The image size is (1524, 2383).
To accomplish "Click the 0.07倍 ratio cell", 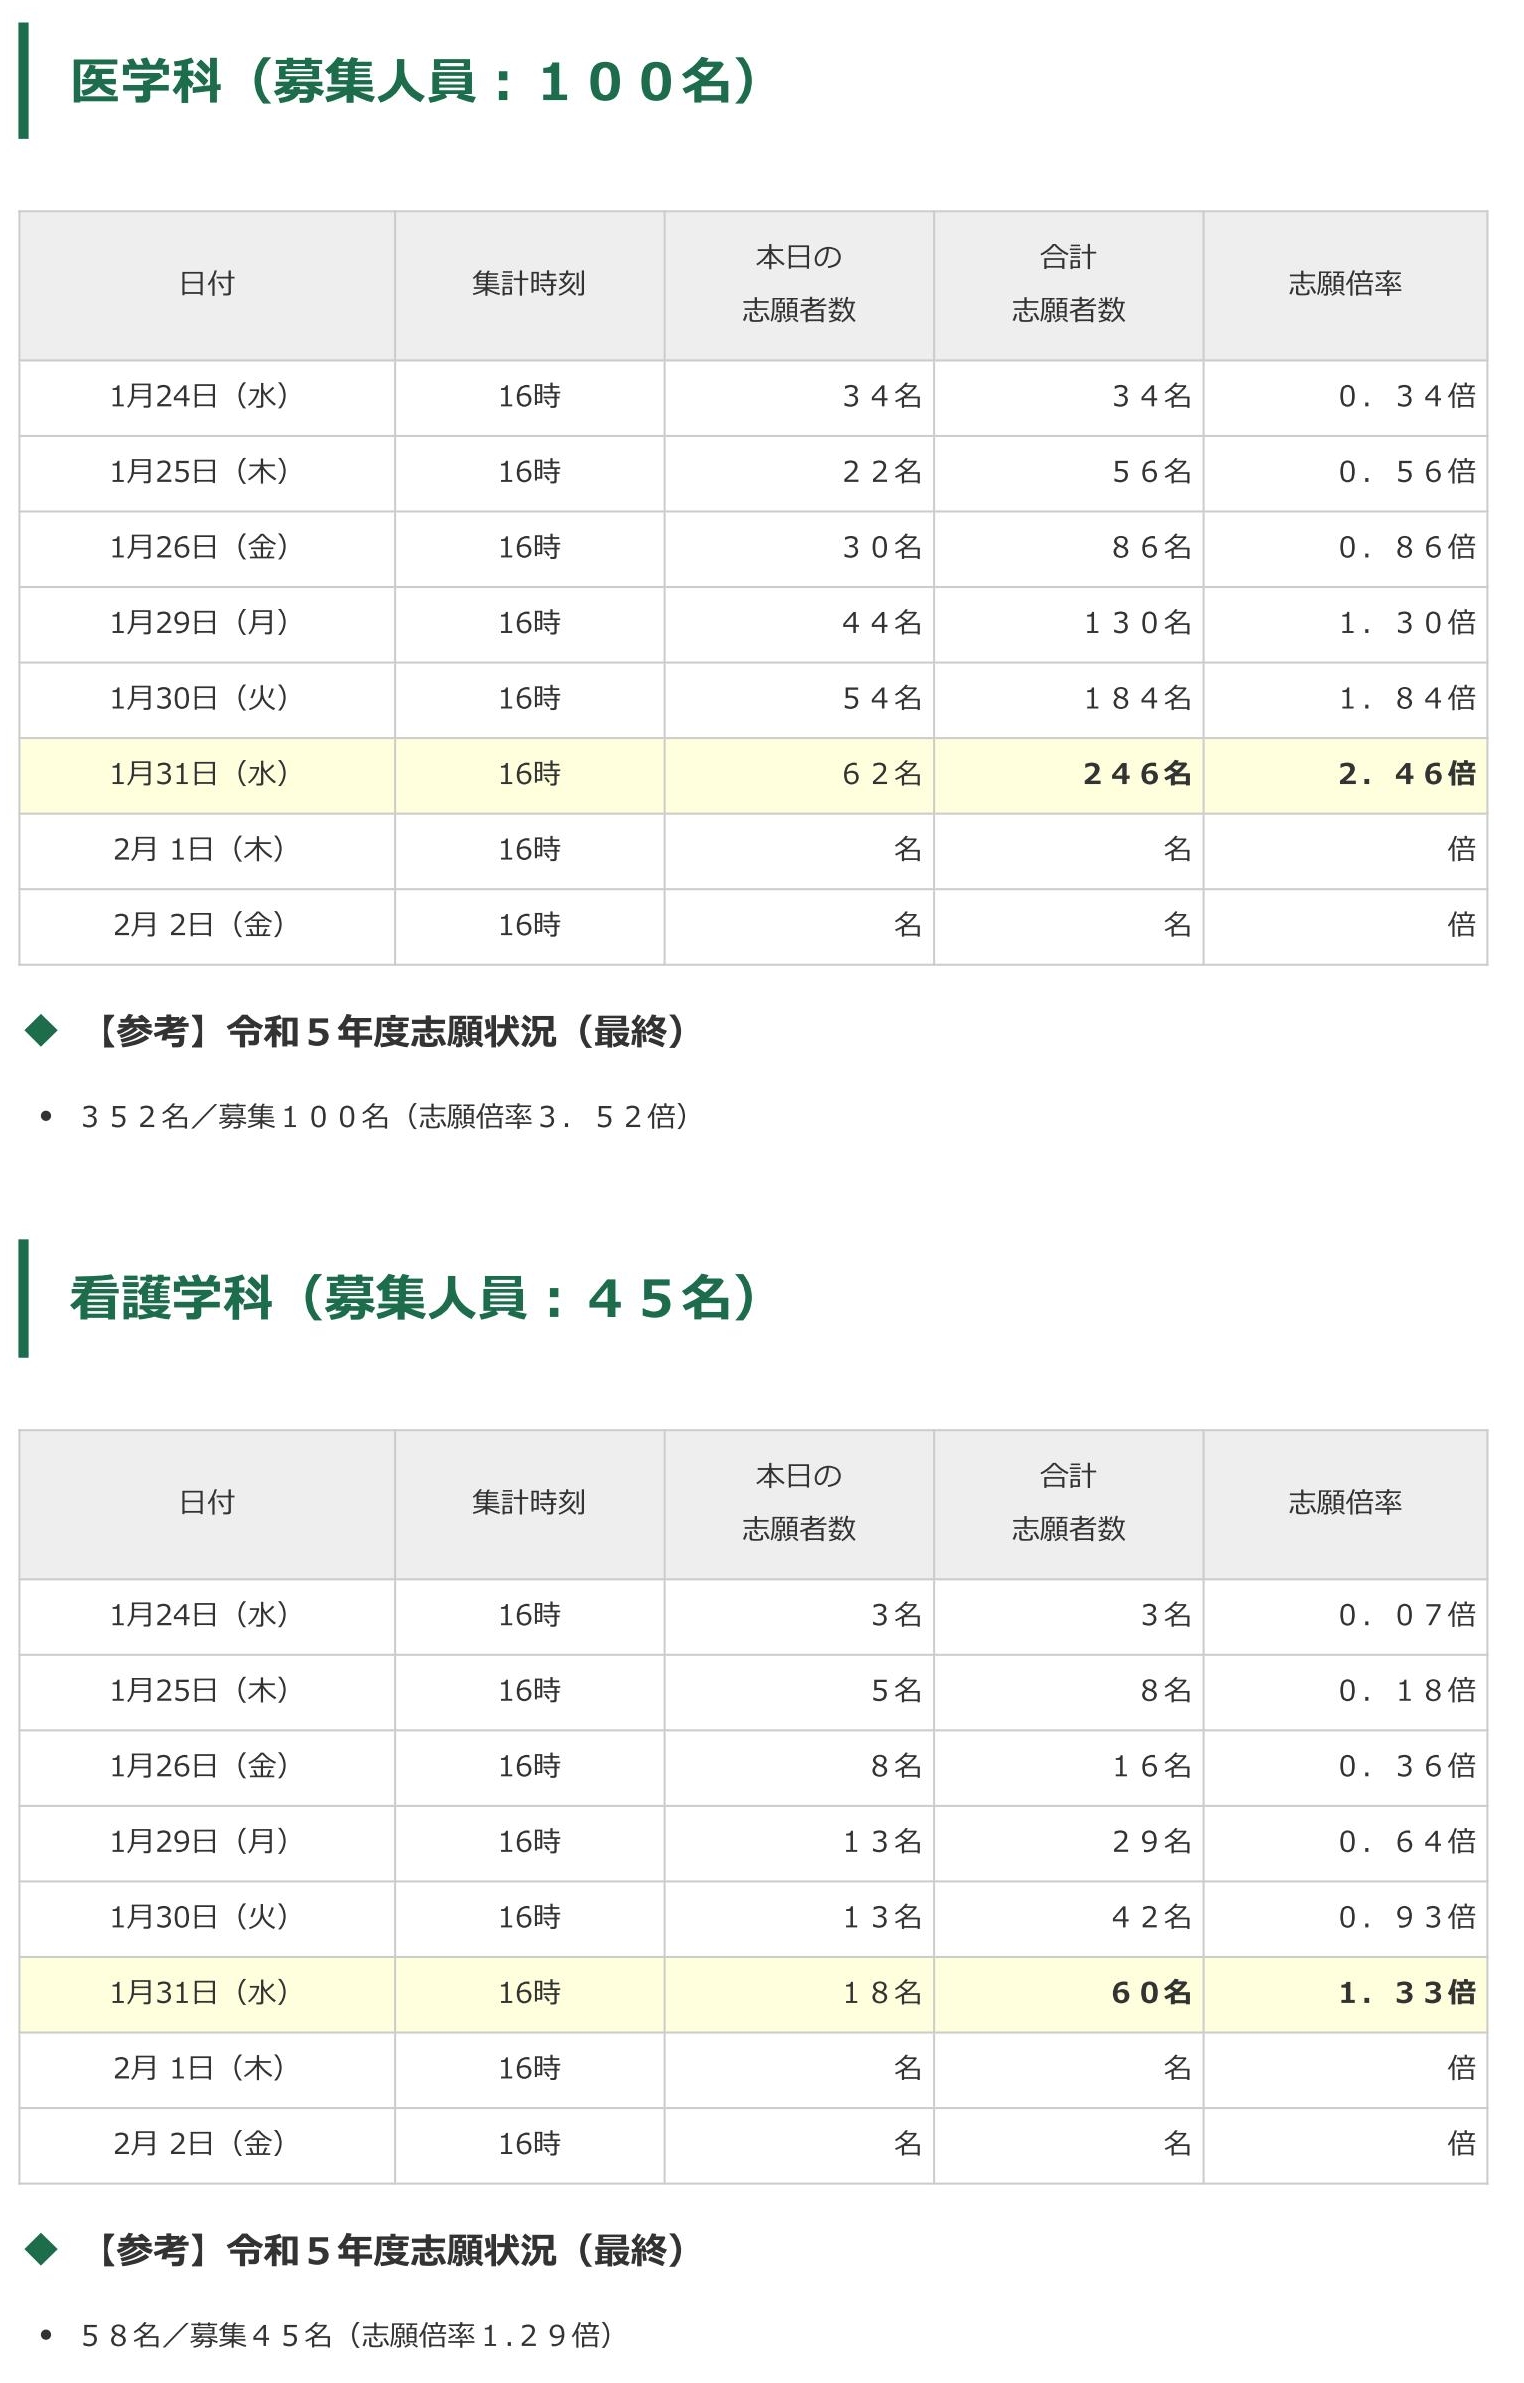I will coord(1406,1615).
